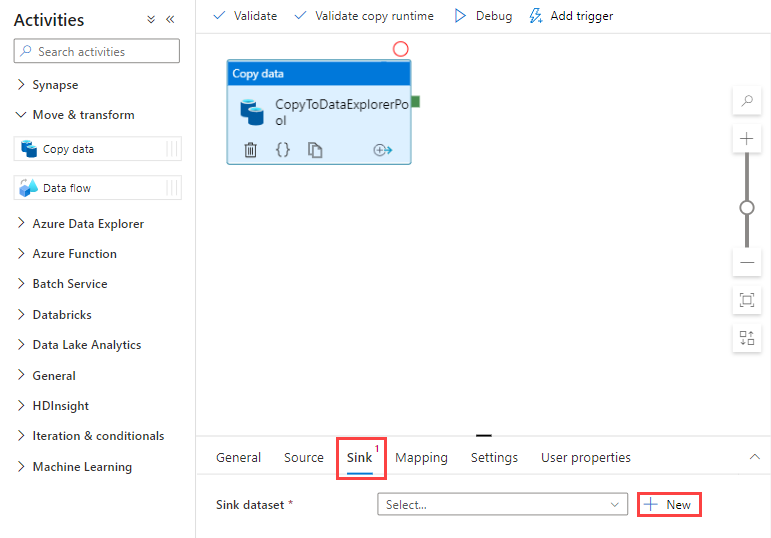Open the Mapping tab
The width and height of the screenshot is (771, 538).
coord(421,457)
